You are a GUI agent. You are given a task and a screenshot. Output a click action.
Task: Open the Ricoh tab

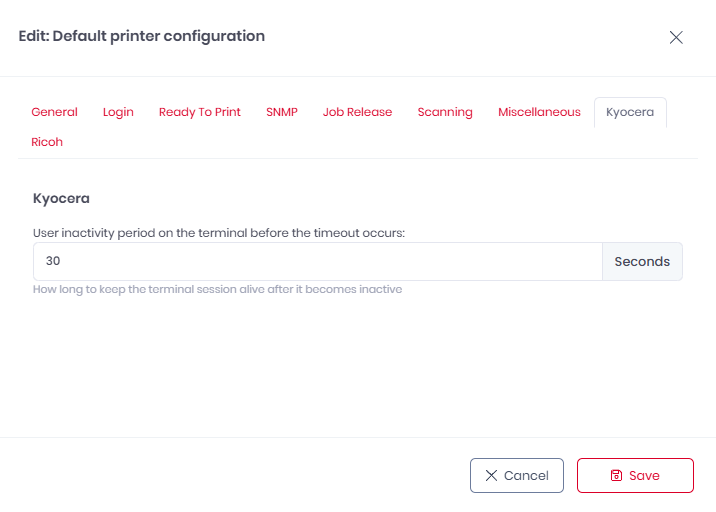[x=47, y=142]
